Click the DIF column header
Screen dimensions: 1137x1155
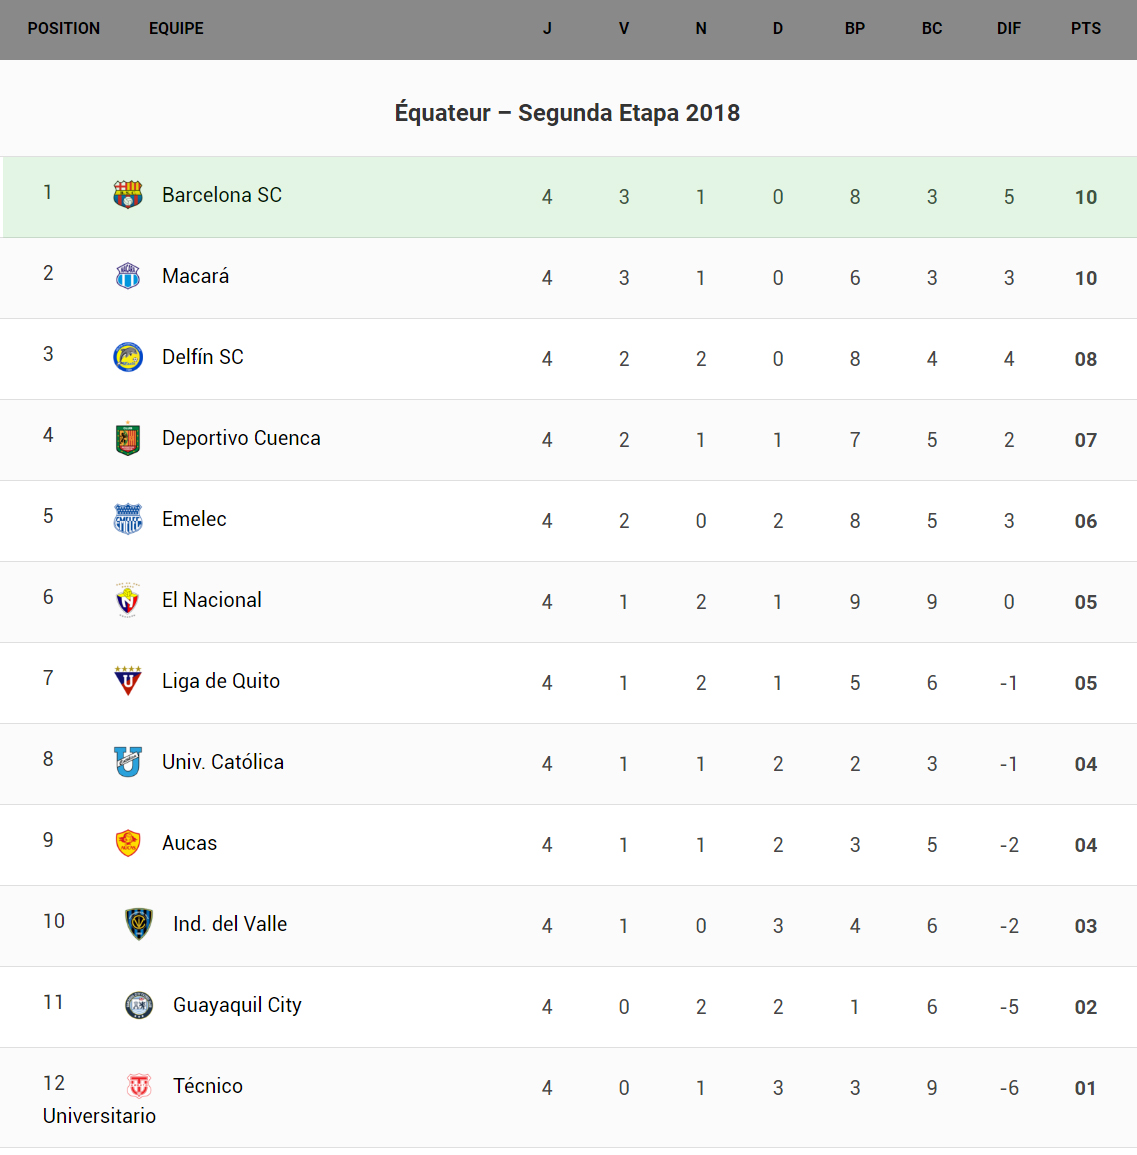(1009, 29)
